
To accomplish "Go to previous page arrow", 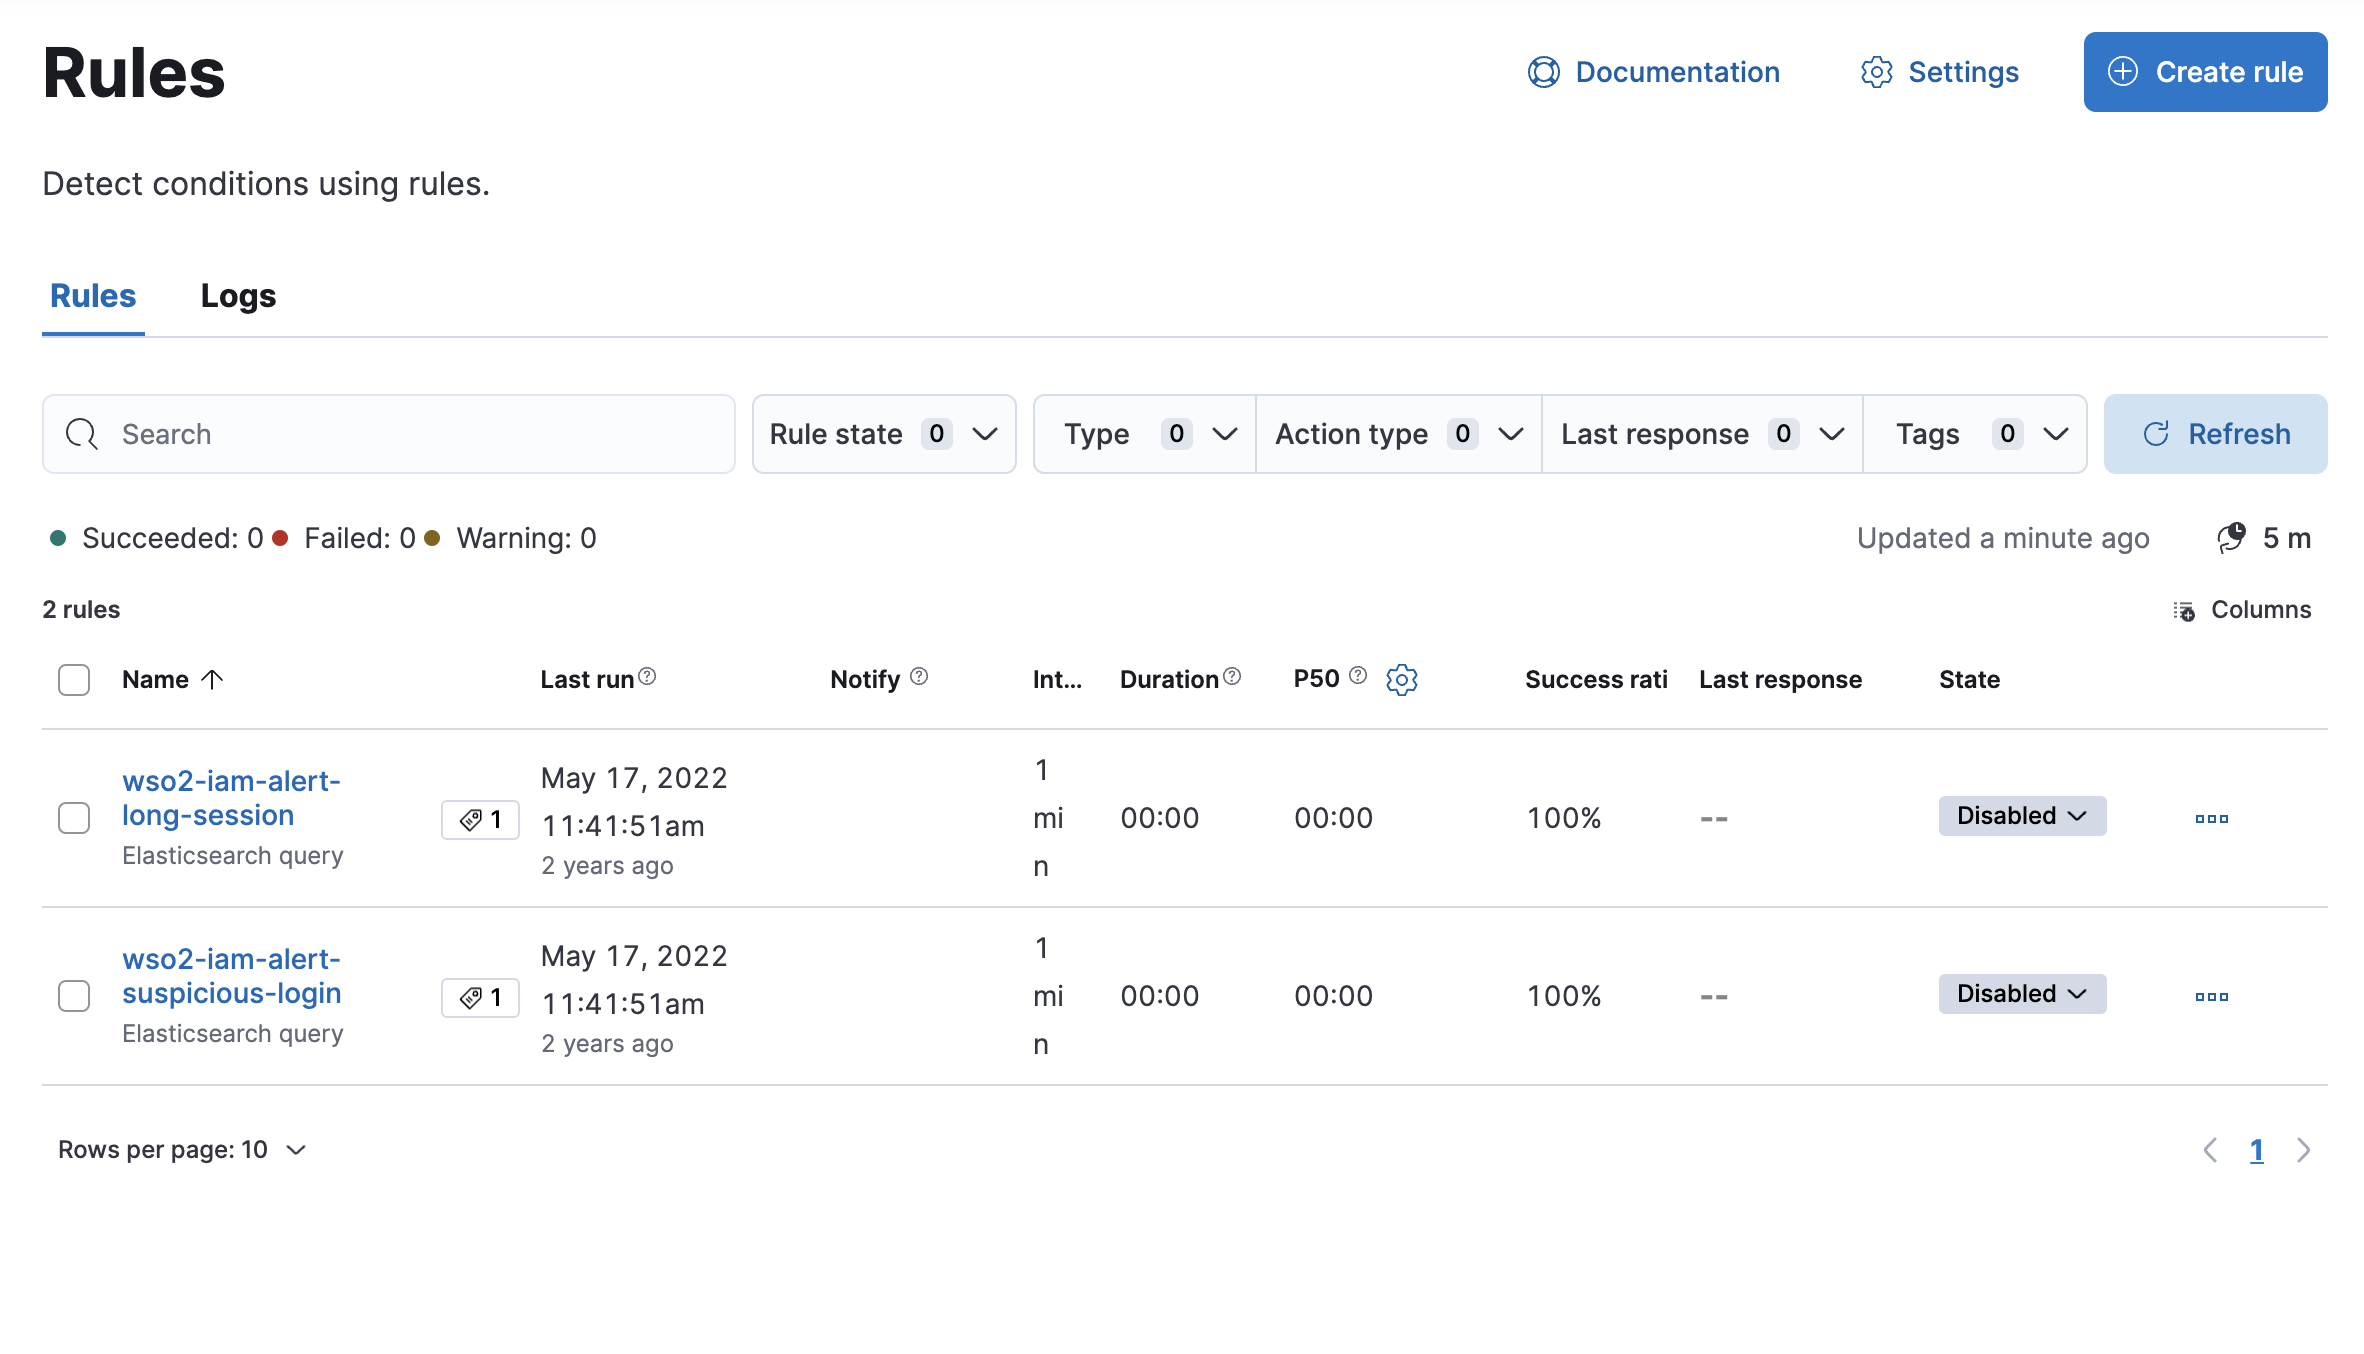I will (2210, 1150).
